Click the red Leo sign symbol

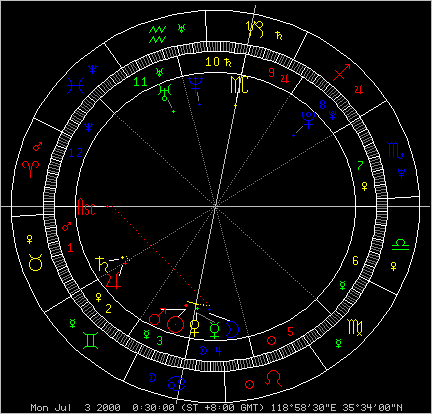[273, 378]
